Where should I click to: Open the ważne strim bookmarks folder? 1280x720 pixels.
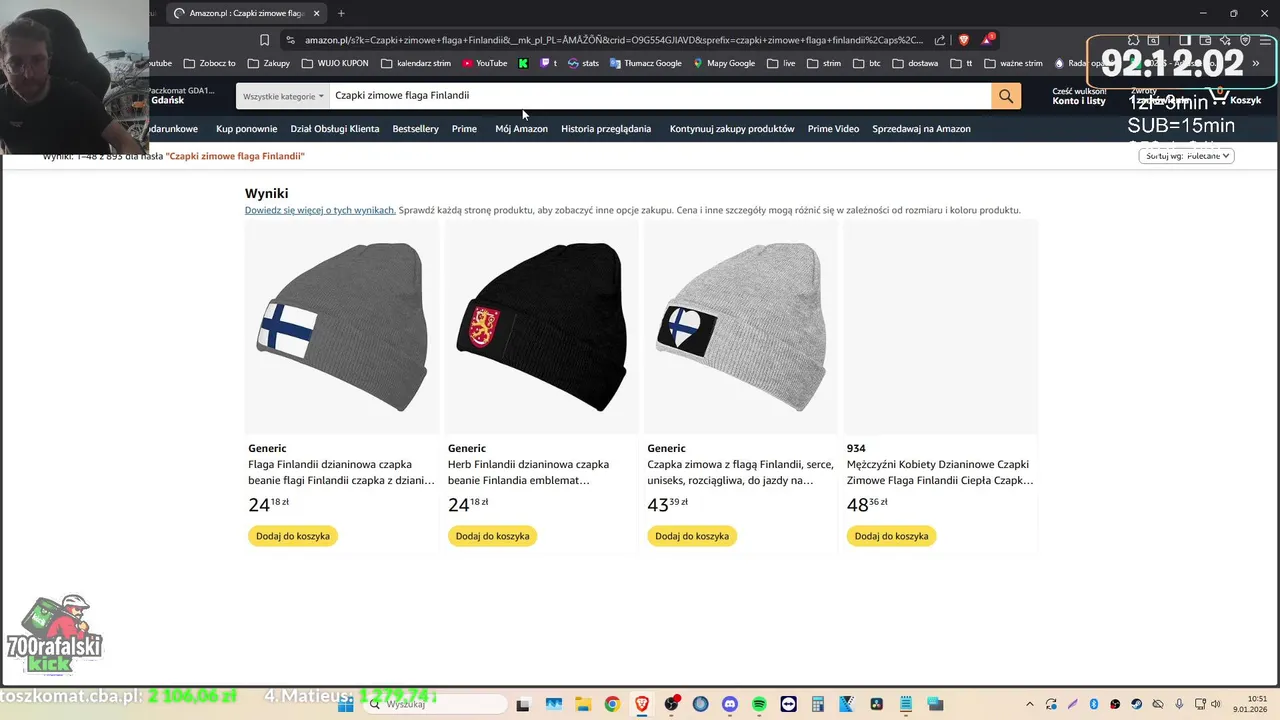click(1014, 63)
